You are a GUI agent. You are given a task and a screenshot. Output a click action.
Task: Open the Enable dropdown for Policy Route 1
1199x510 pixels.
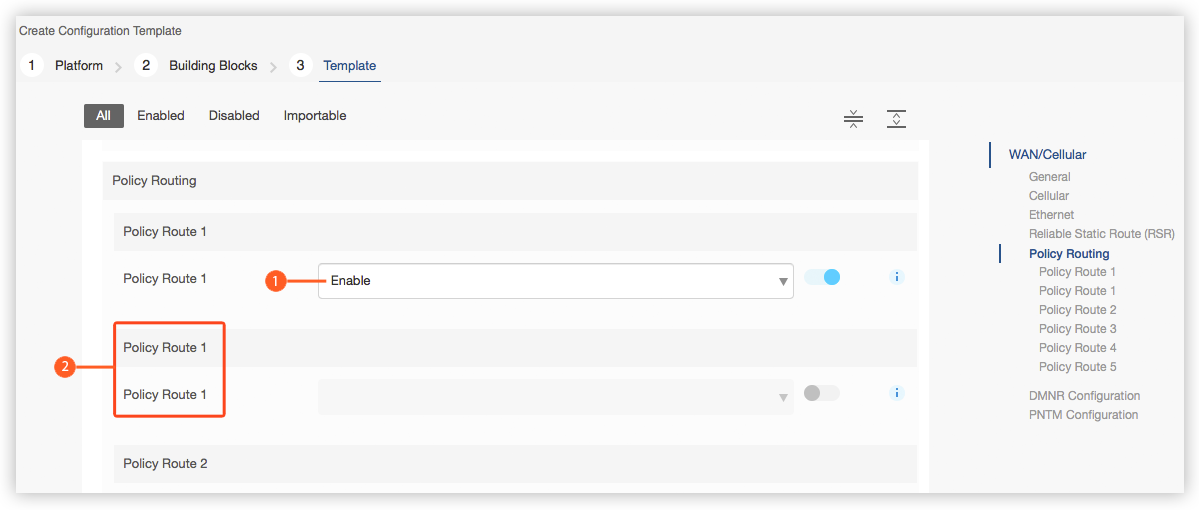pyautogui.click(x=556, y=281)
